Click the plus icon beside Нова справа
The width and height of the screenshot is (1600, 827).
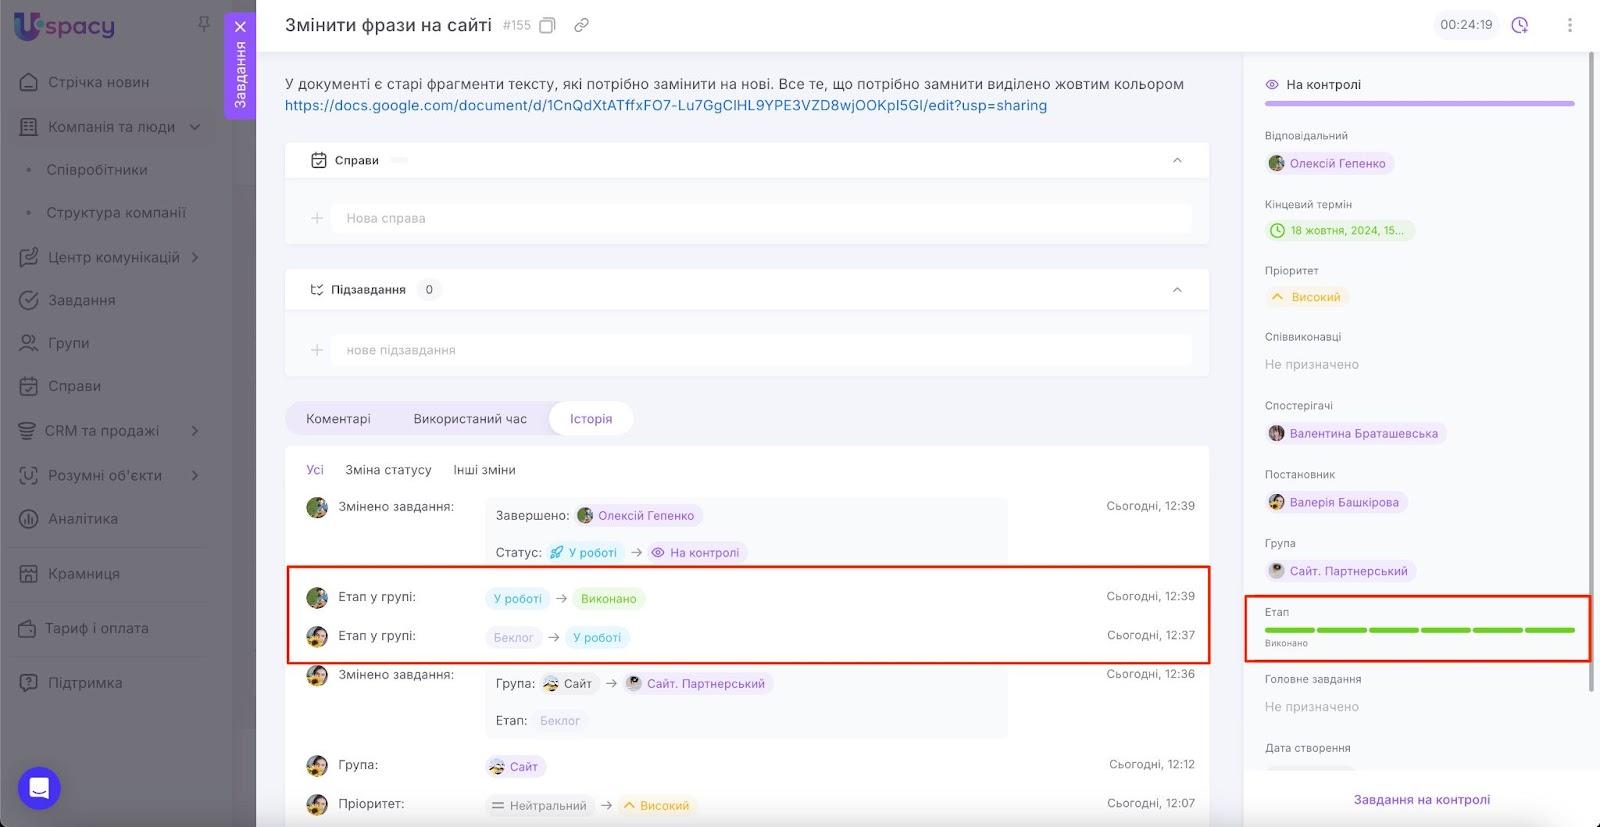[x=317, y=218]
